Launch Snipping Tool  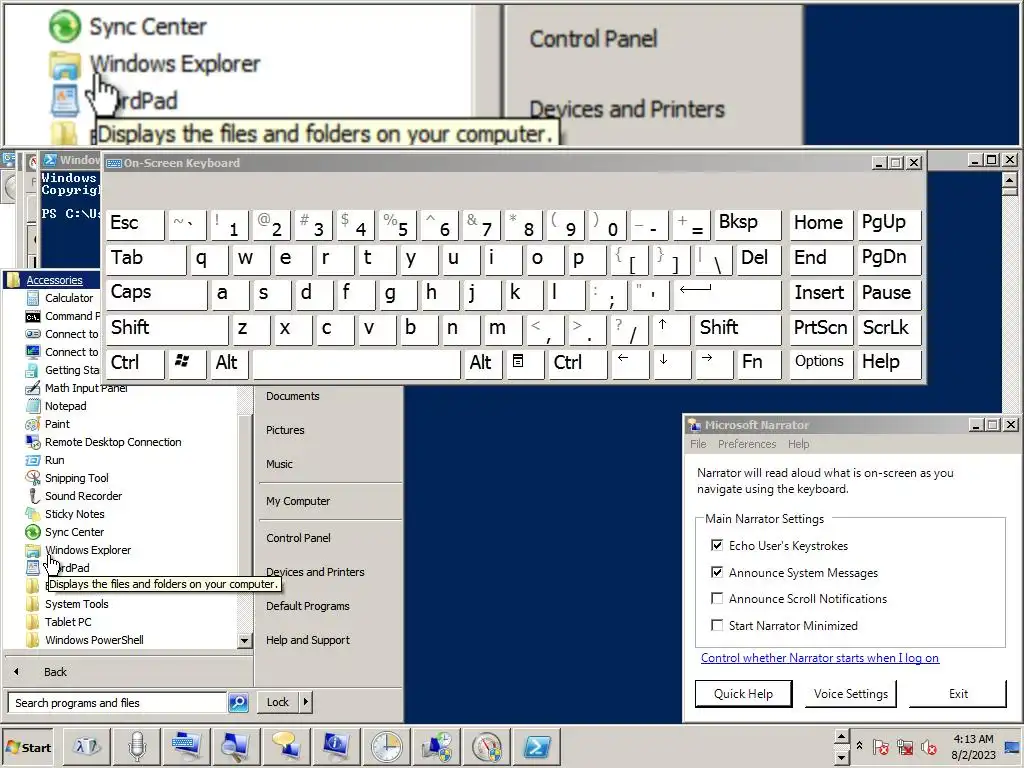pos(67,478)
